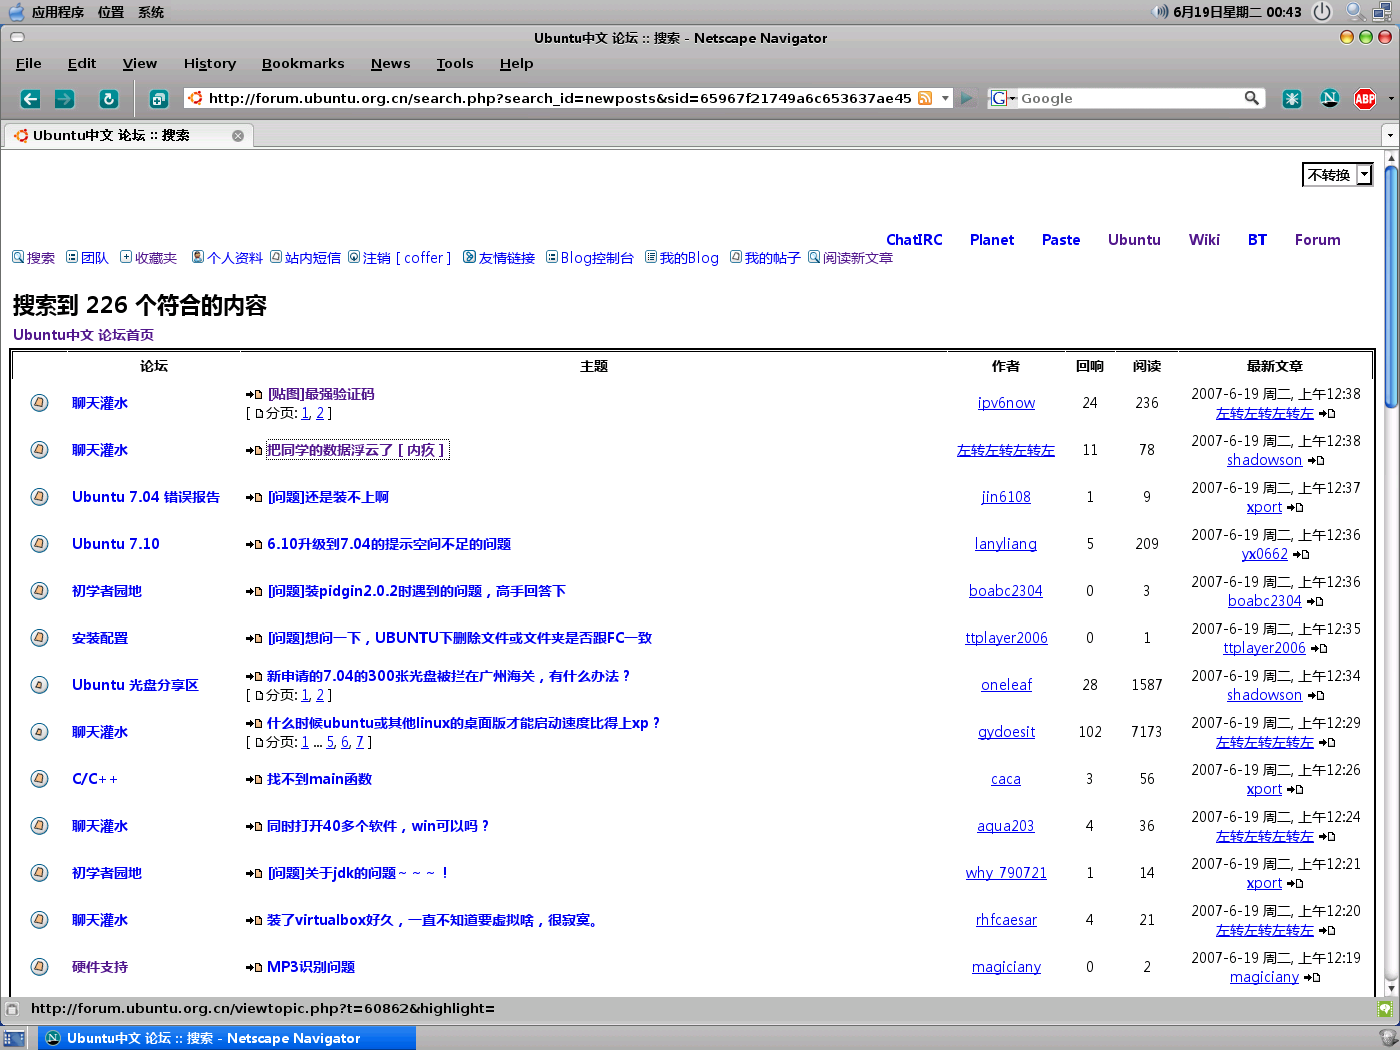The height and width of the screenshot is (1050, 1400).
Task: Click the new tab toolbar icon
Action: tap(158, 98)
